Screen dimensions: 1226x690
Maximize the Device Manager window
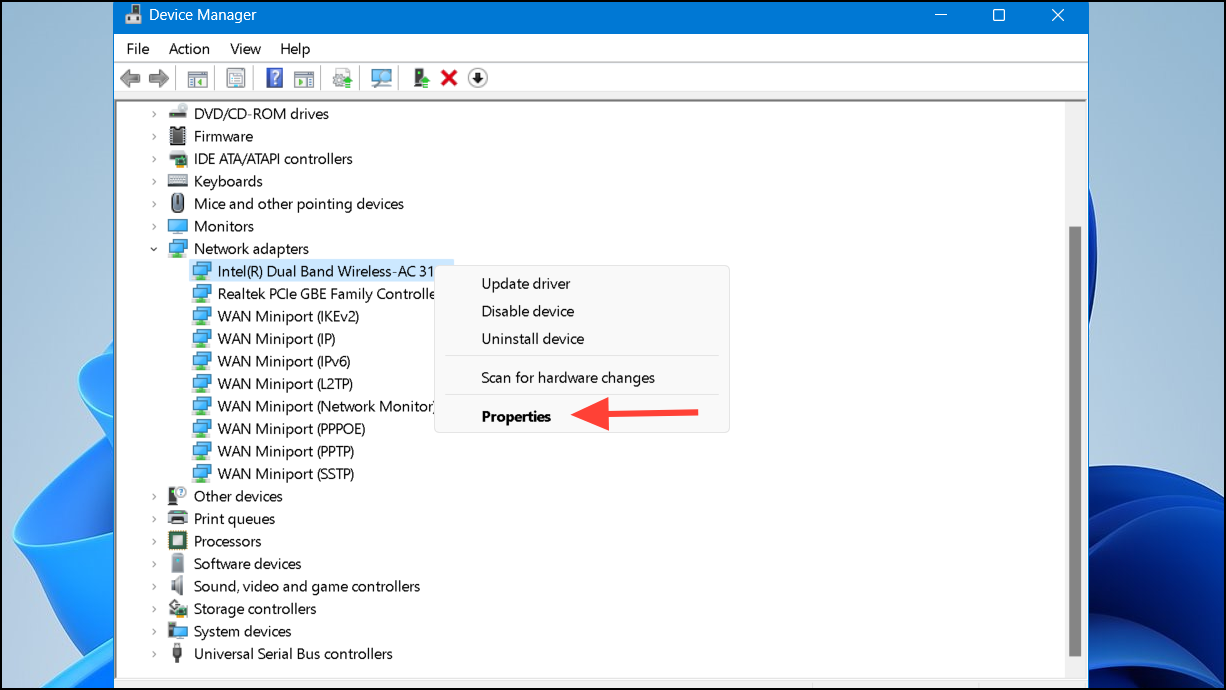click(998, 15)
